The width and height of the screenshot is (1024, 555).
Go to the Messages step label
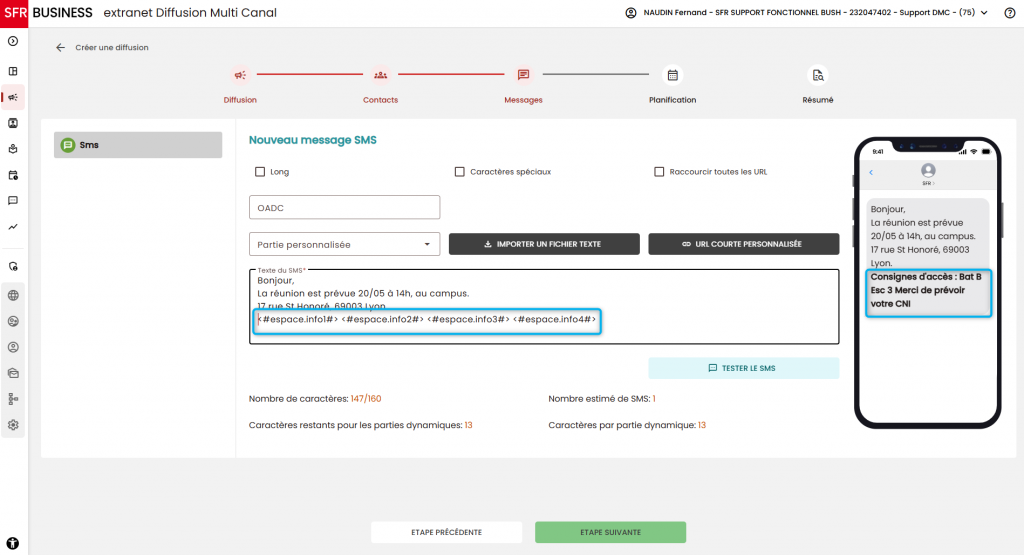click(x=523, y=100)
